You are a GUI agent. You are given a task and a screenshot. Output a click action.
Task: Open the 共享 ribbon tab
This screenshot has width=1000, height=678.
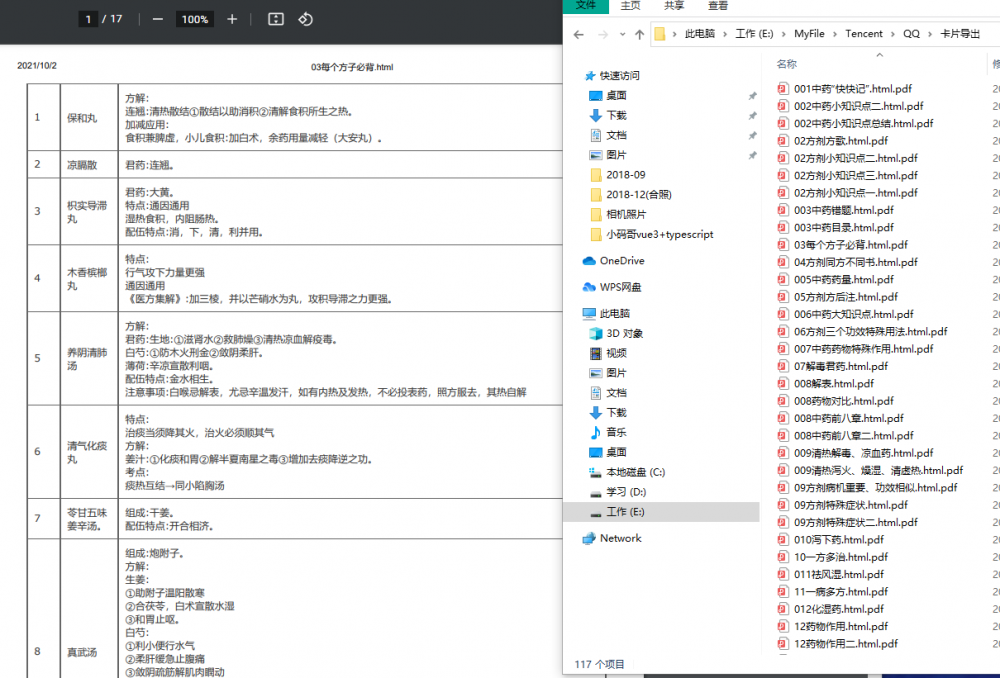point(674,6)
